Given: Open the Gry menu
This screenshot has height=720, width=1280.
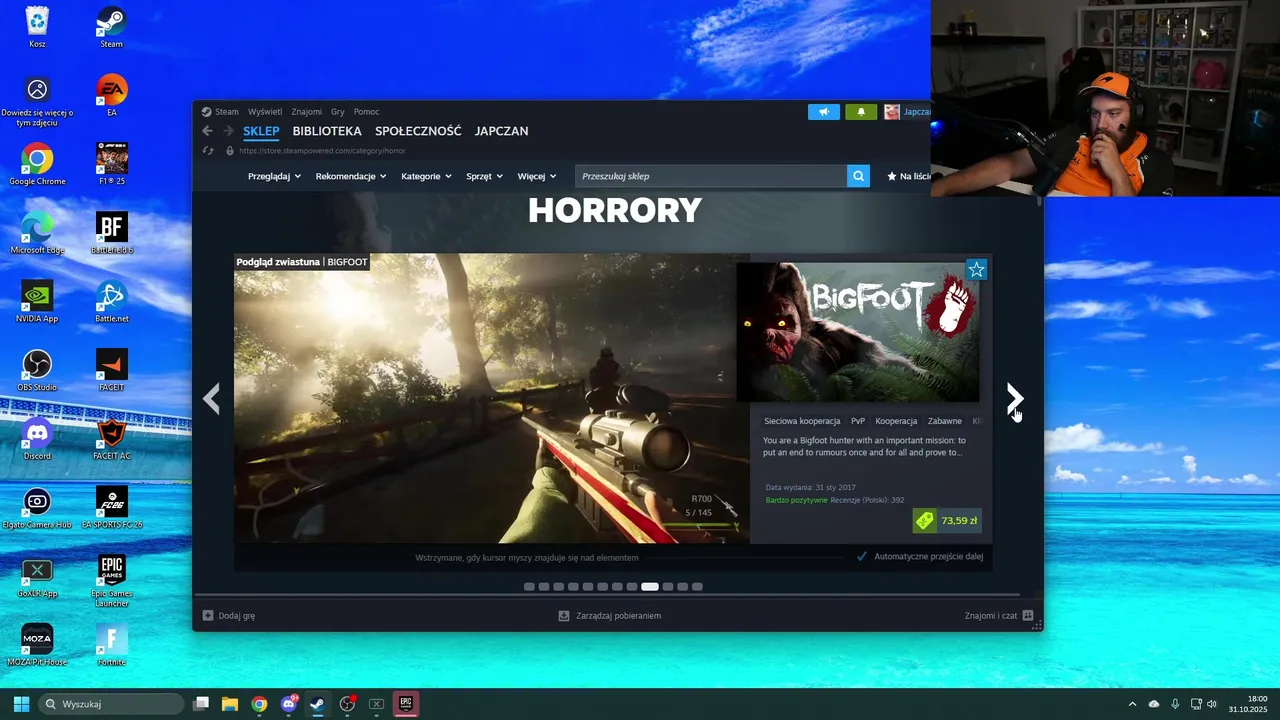Looking at the screenshot, I should coord(338,112).
